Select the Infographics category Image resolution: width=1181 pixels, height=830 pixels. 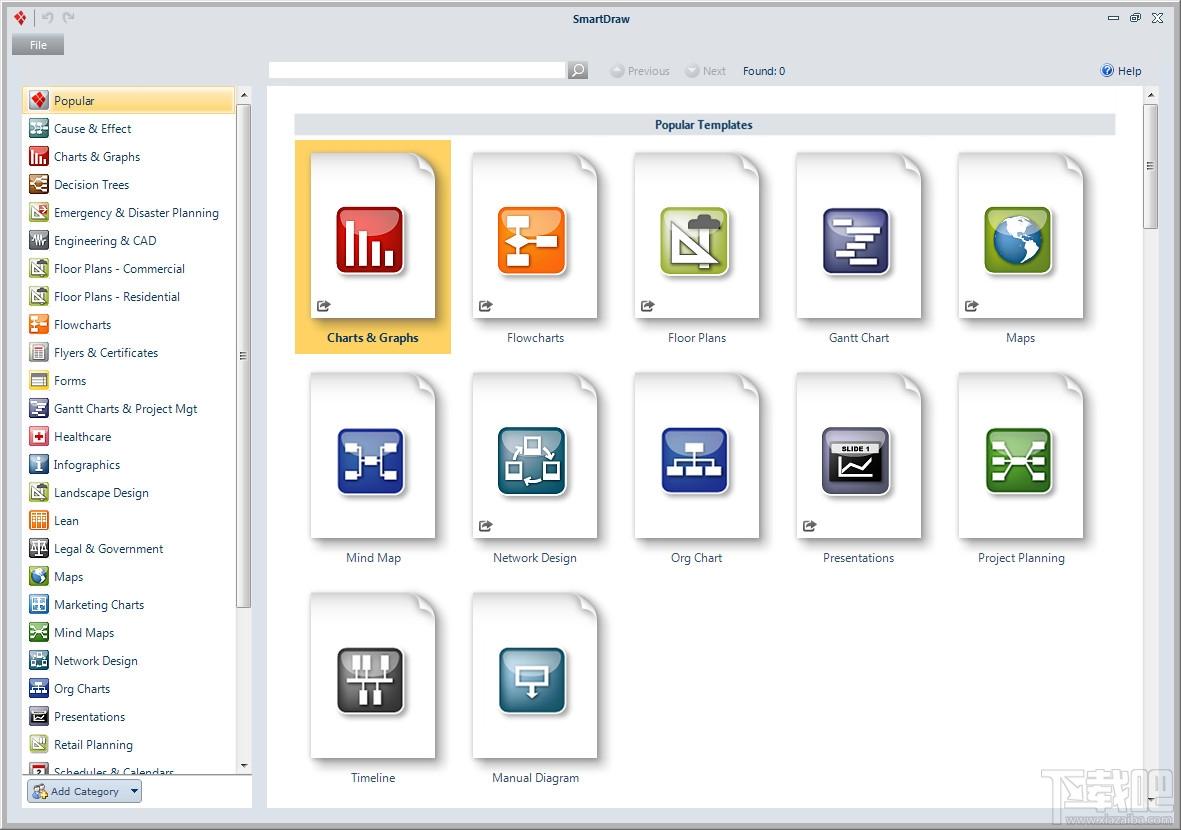click(129, 465)
